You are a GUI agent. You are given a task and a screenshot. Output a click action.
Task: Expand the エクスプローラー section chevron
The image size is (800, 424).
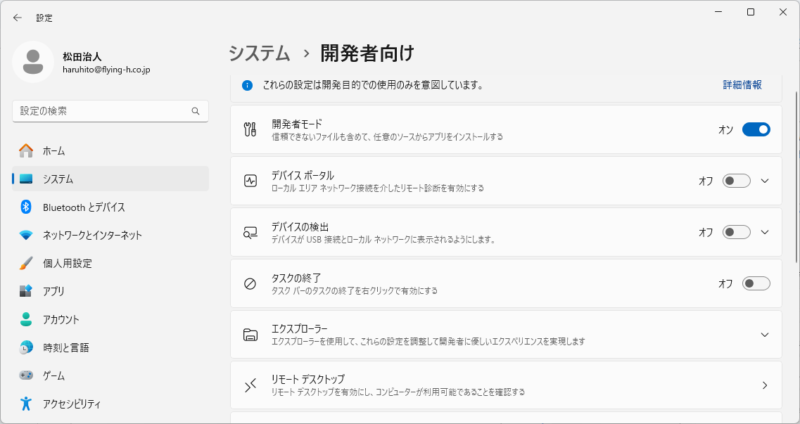[764, 335]
